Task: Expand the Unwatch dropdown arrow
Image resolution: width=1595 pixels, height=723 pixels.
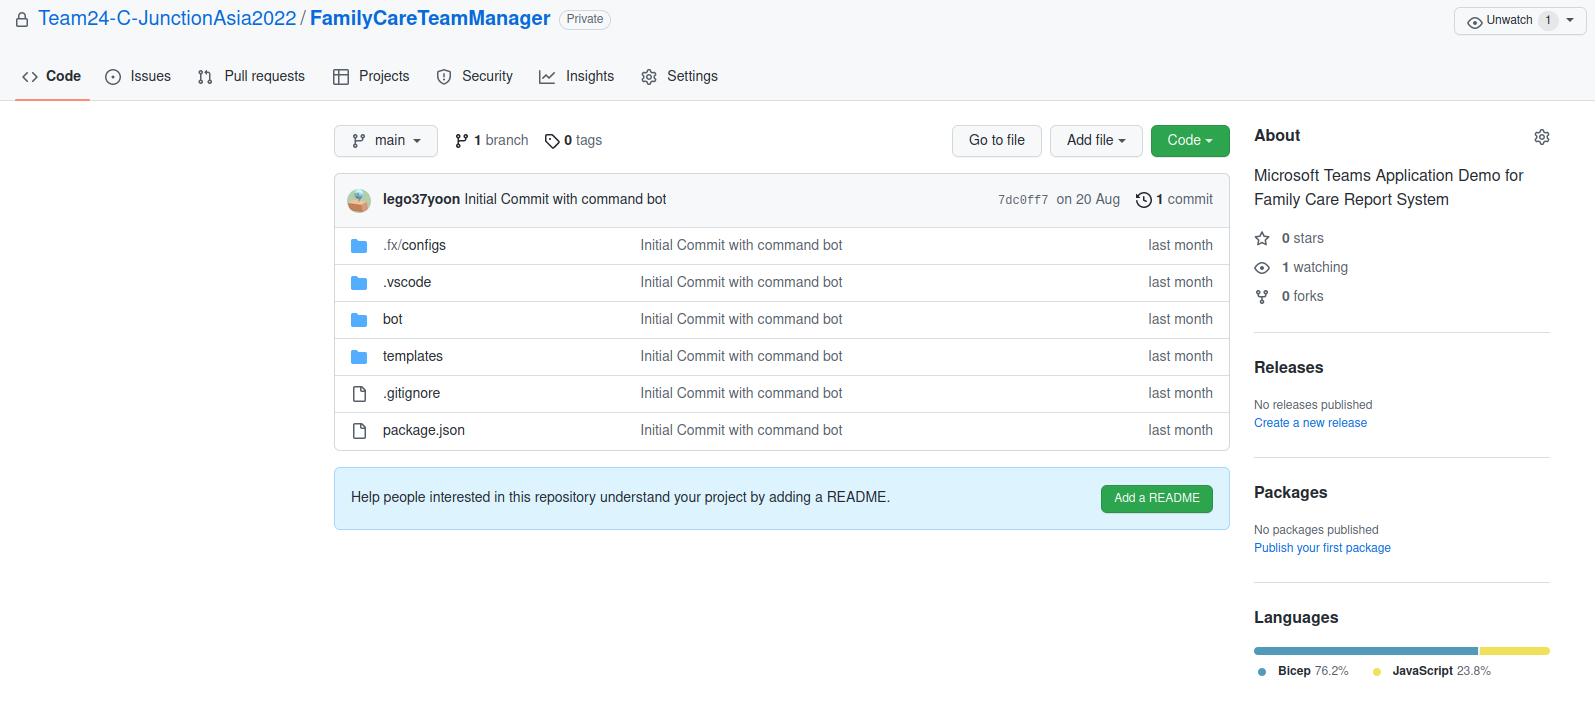Action: coord(1571,21)
